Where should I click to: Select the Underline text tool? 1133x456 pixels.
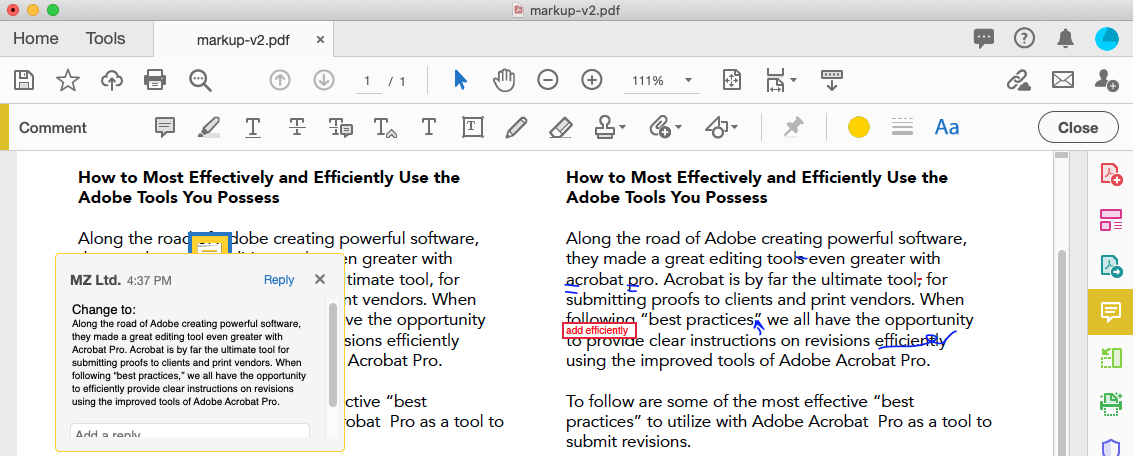coord(253,128)
